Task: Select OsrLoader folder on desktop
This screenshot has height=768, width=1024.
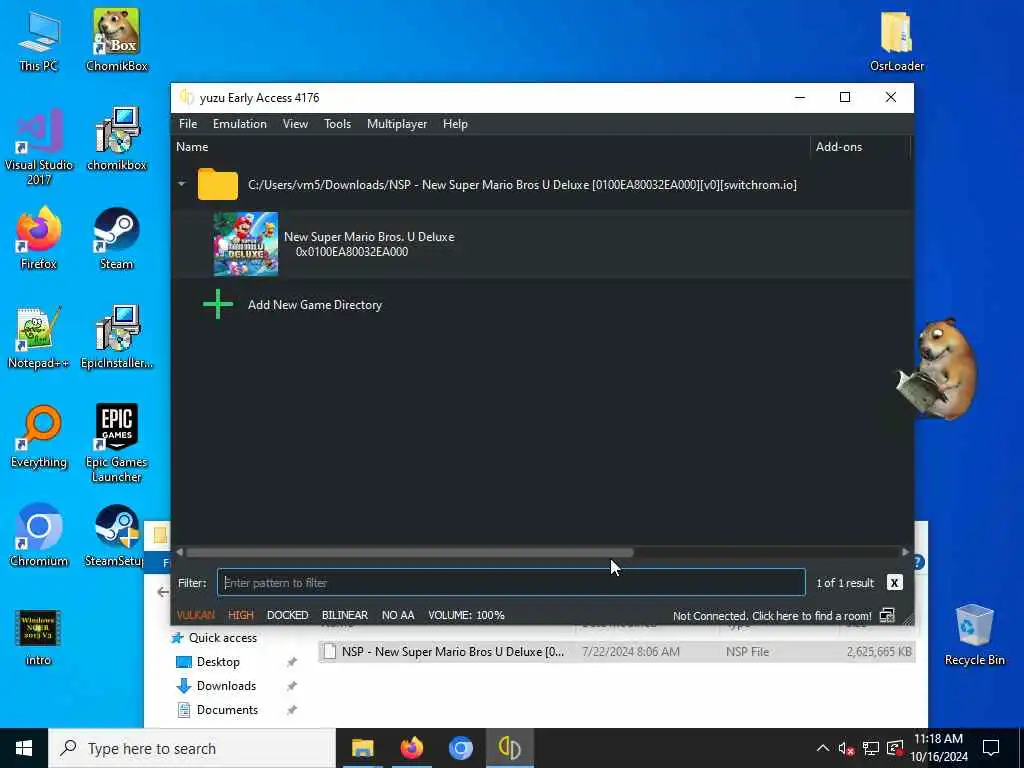Action: tap(897, 41)
